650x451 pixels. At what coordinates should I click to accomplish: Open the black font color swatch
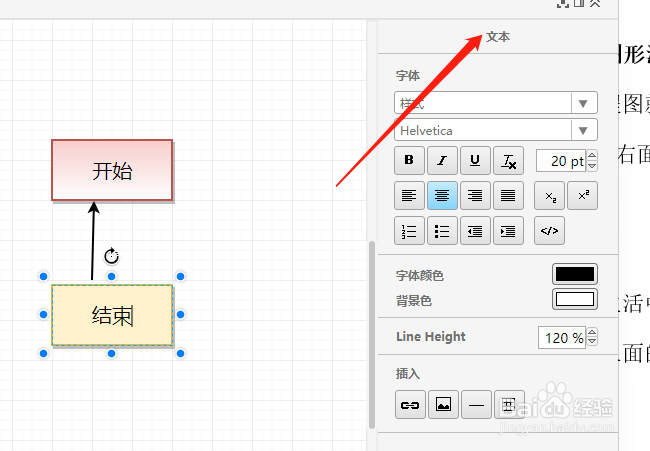(575, 274)
